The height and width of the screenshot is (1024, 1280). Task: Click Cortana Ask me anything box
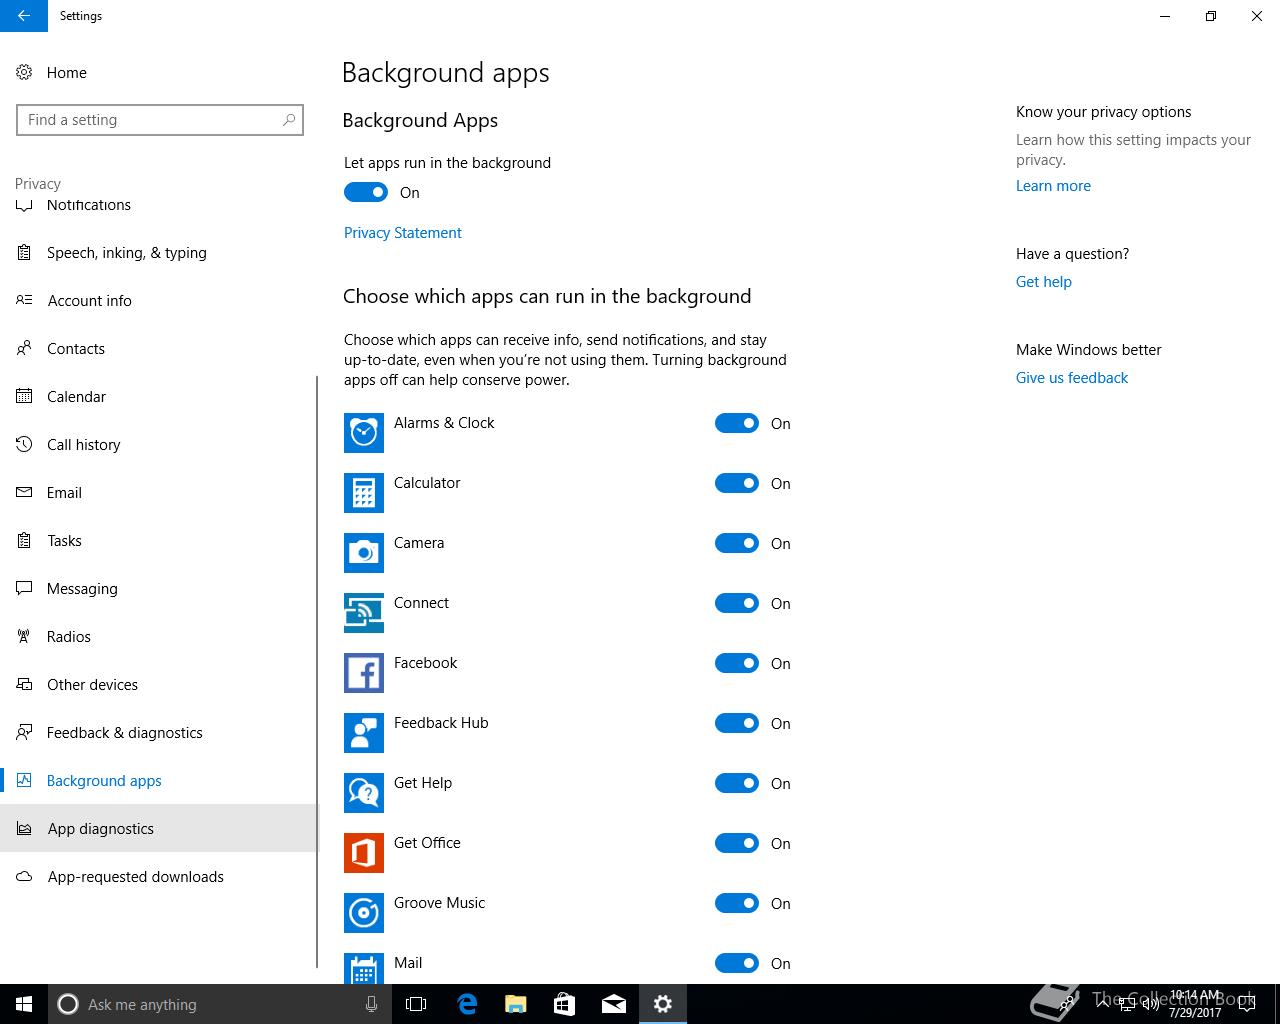(x=218, y=1004)
